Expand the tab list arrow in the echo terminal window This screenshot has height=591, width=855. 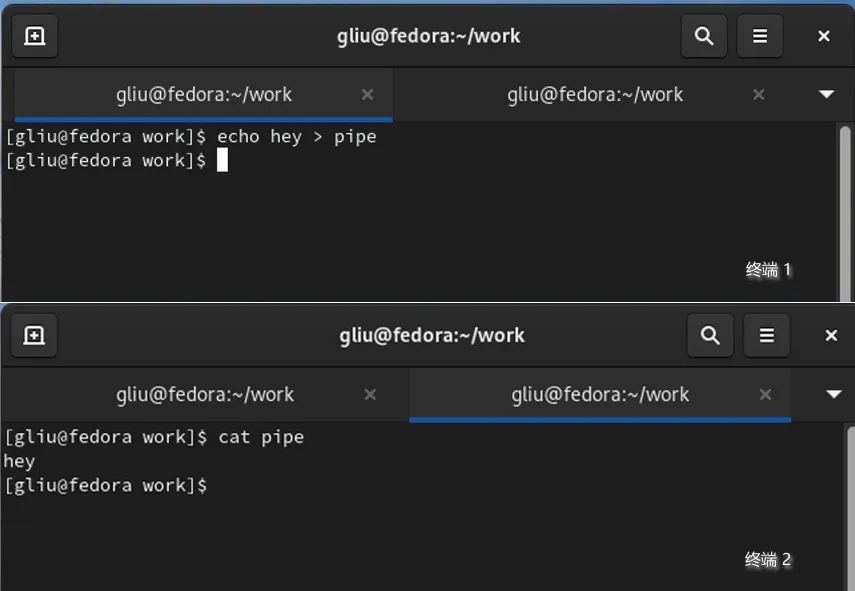[826, 95]
